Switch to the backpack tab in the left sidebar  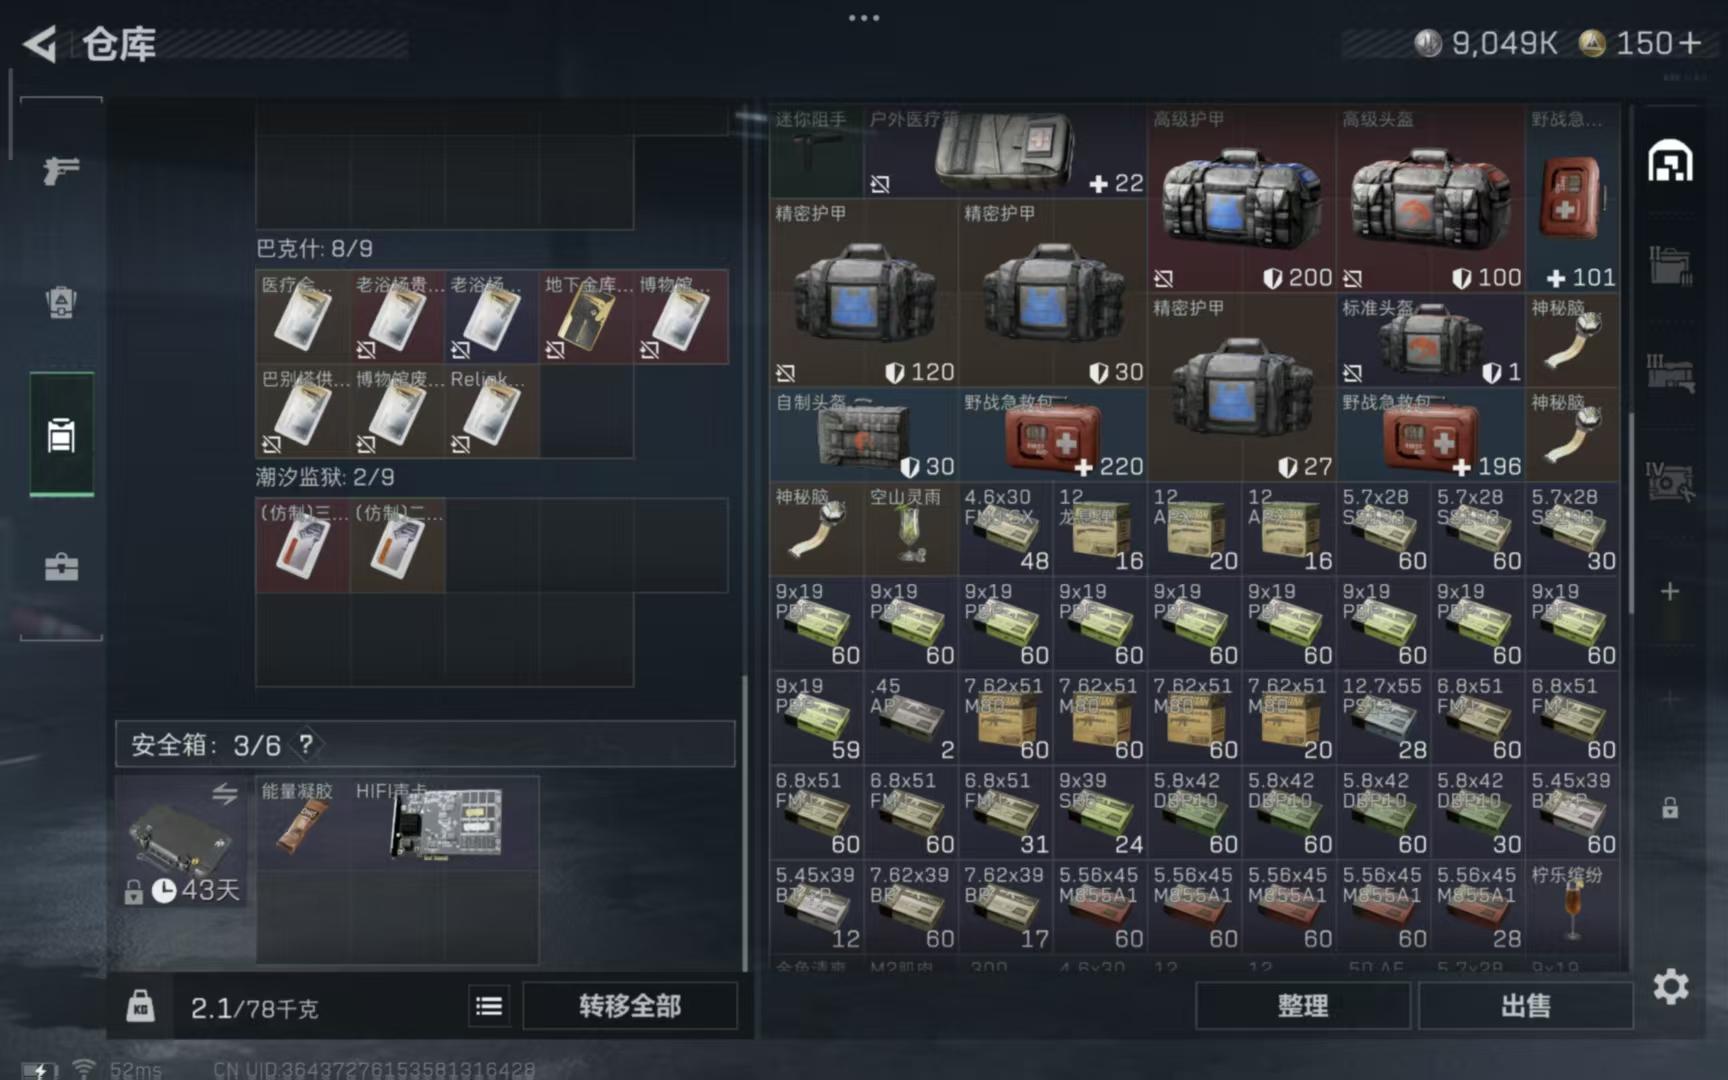point(61,302)
